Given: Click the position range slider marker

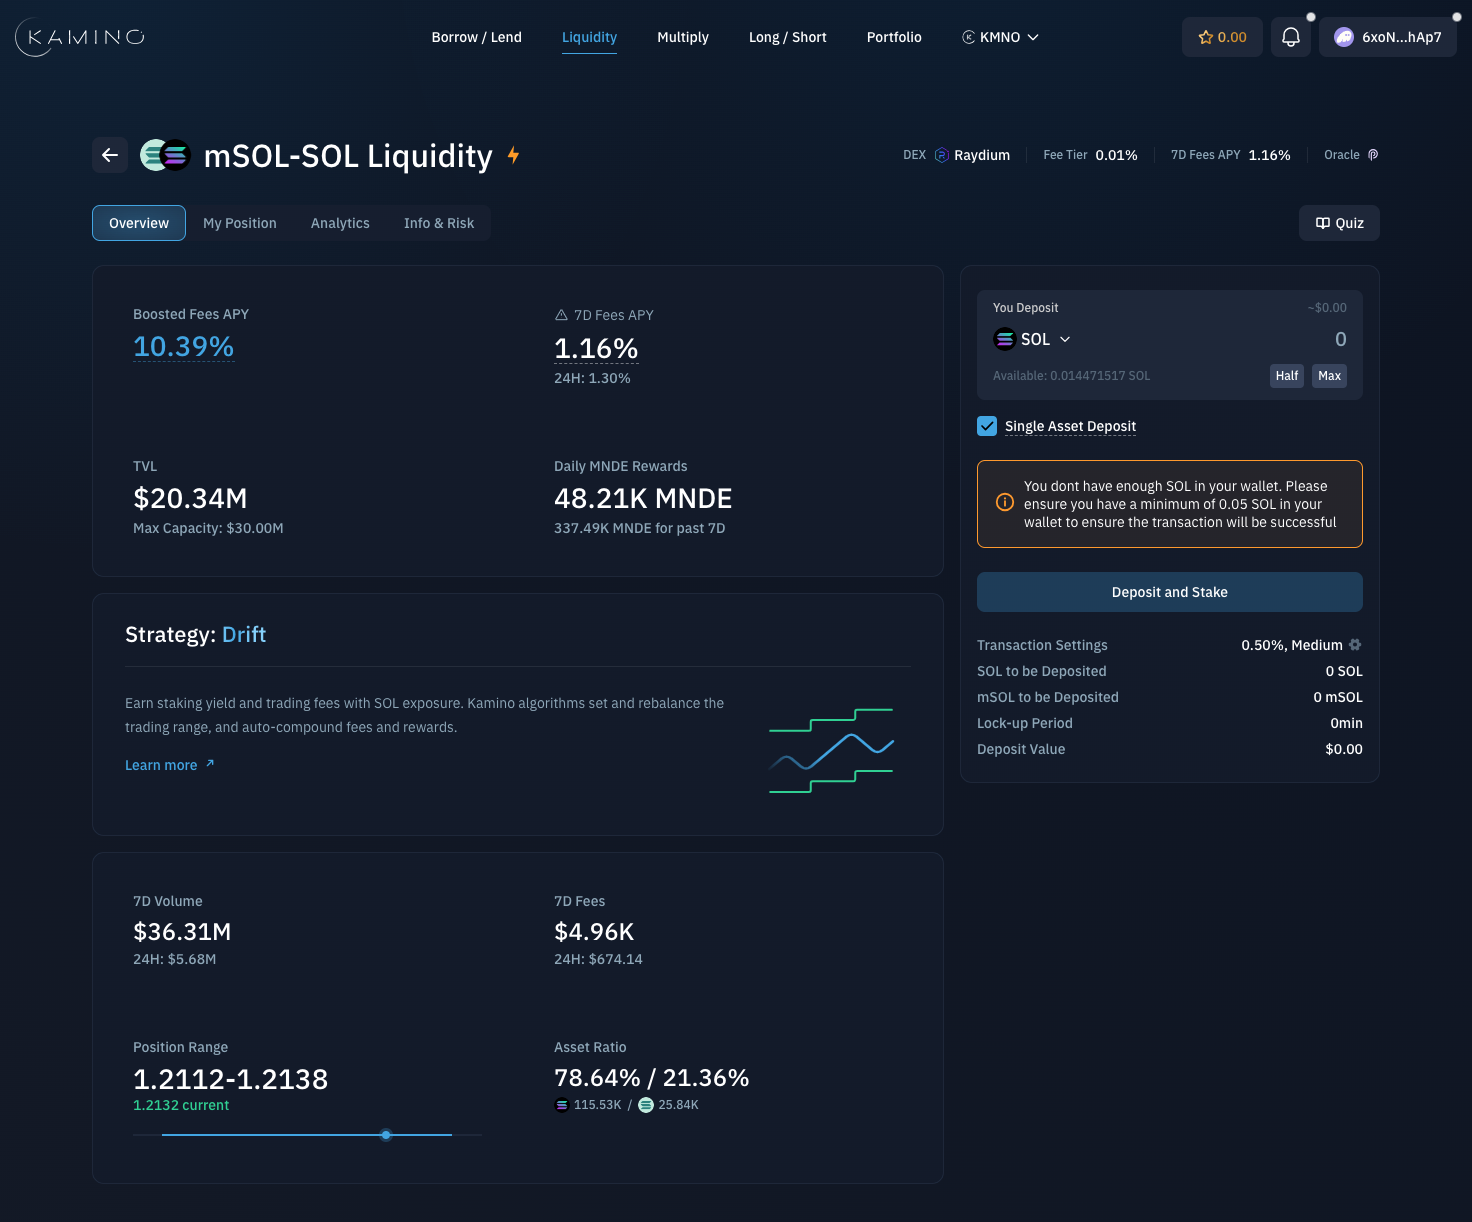Looking at the screenshot, I should tap(386, 1135).
